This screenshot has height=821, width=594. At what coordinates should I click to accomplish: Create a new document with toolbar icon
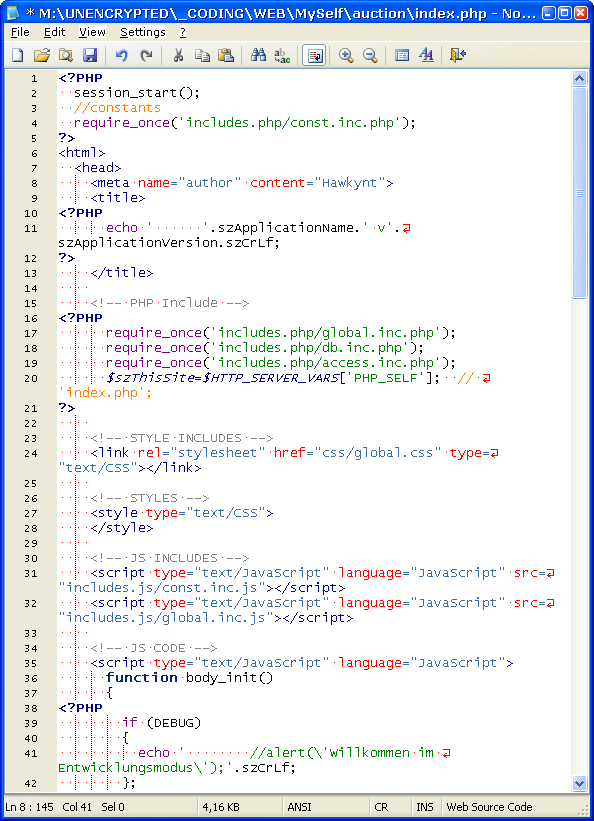click(x=18, y=55)
